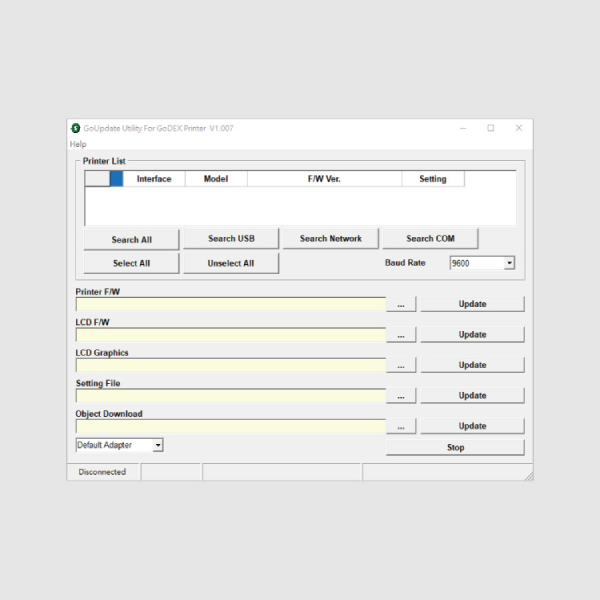Update the LCD F/W
Image resolution: width=600 pixels, height=600 pixels.
pyautogui.click(x=472, y=334)
